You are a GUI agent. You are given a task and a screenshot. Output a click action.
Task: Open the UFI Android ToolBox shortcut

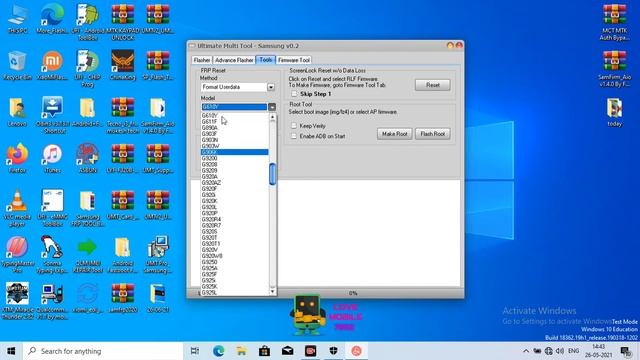[87, 22]
